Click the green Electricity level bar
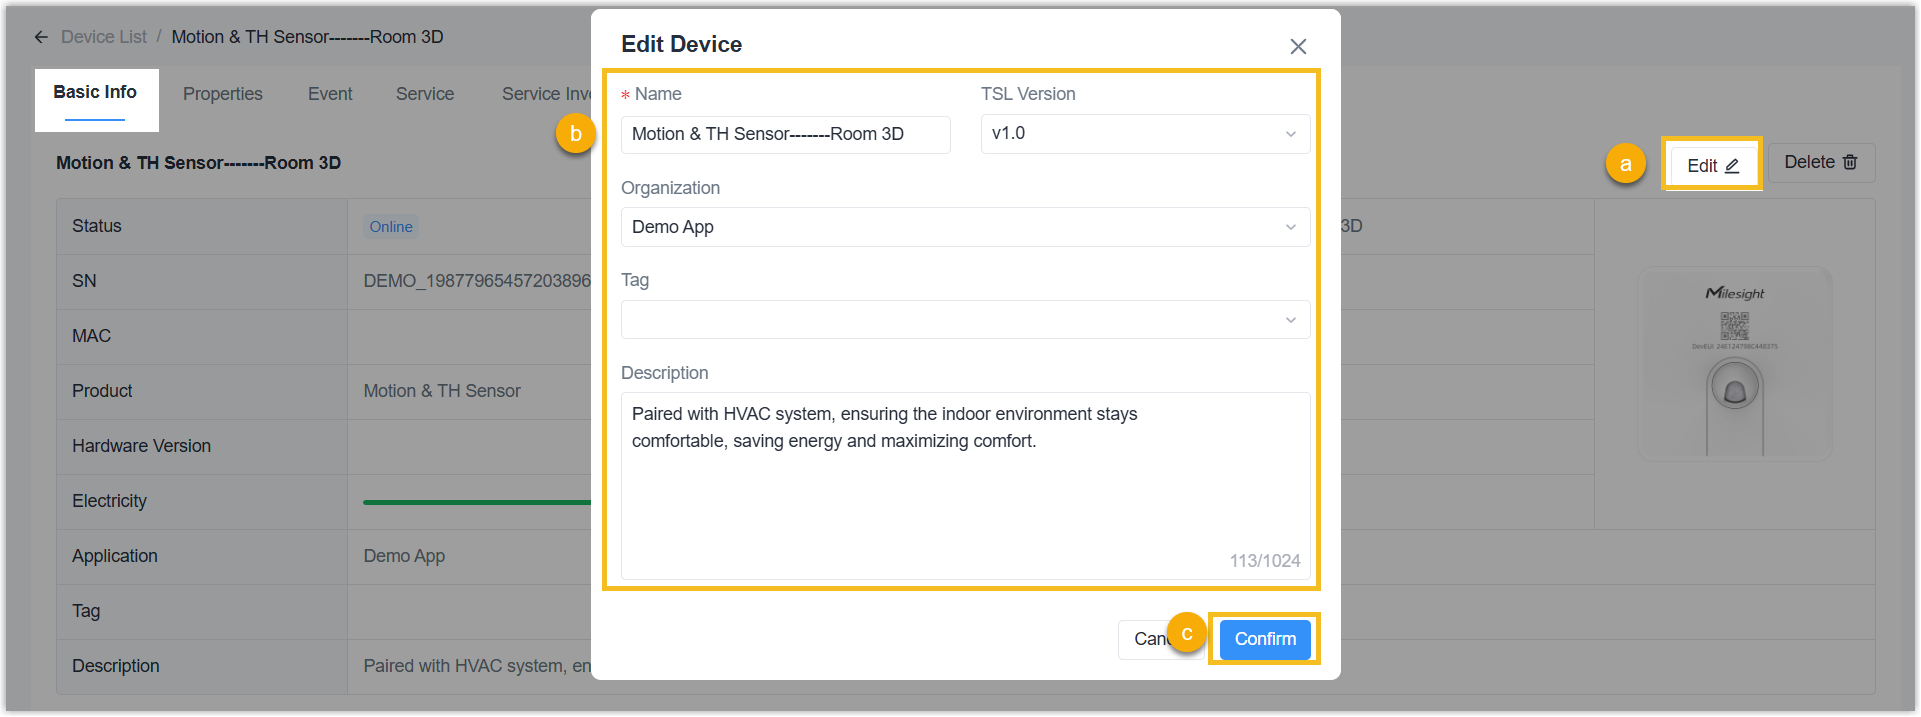The image size is (1921, 717). 476,502
